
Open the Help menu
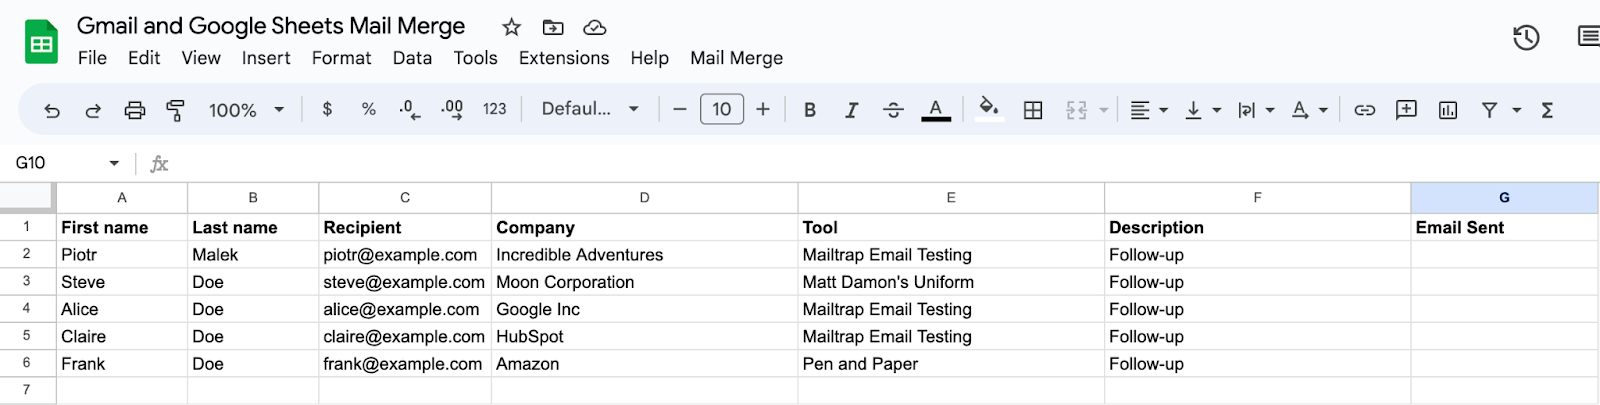[649, 58]
